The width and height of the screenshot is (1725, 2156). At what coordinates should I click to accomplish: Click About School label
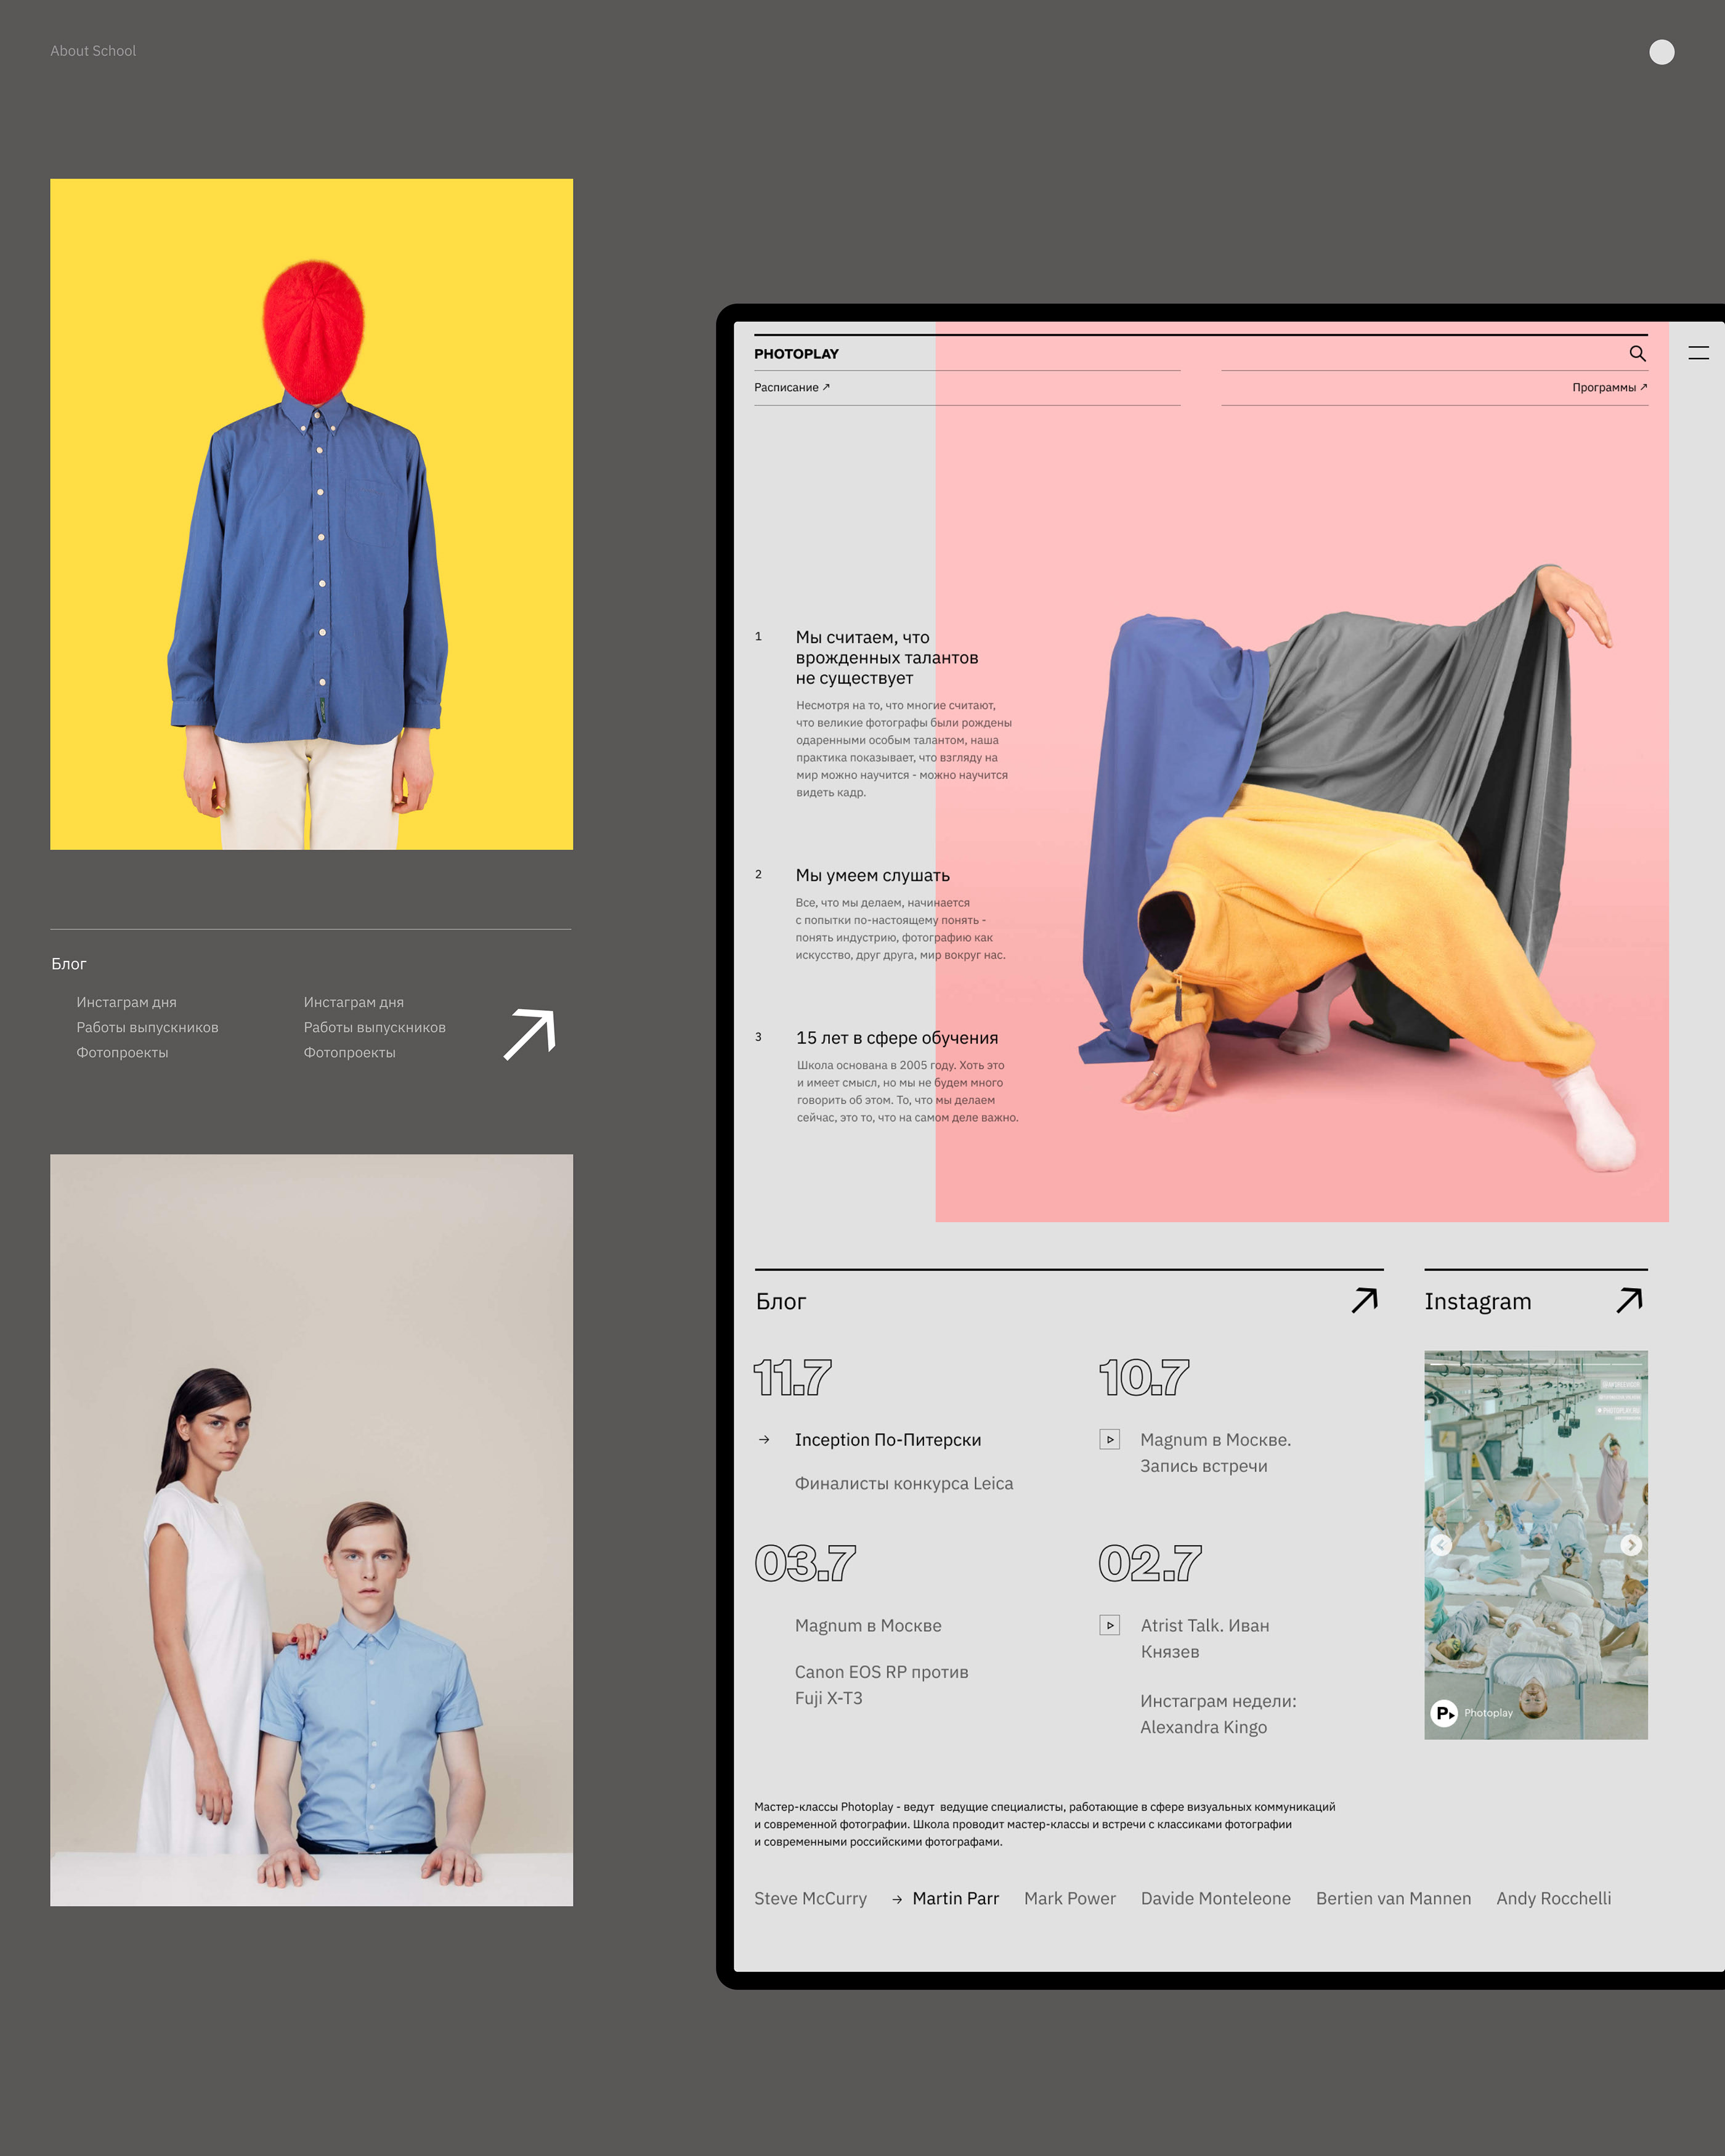93,51
